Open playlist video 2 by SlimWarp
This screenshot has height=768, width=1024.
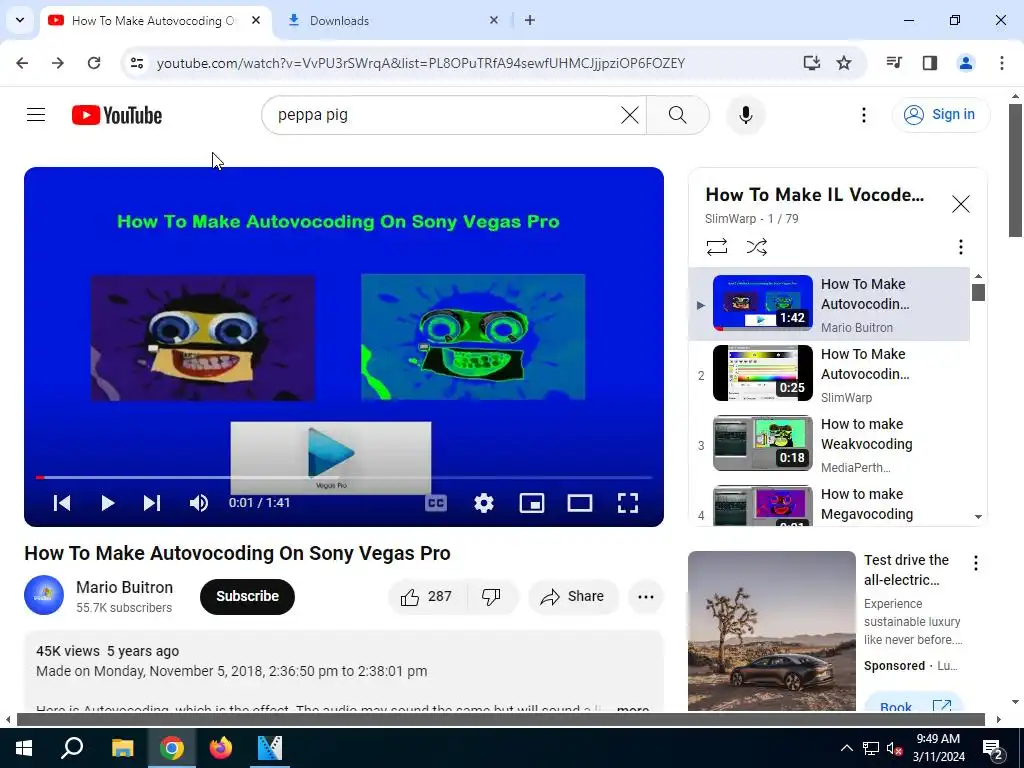pos(829,374)
